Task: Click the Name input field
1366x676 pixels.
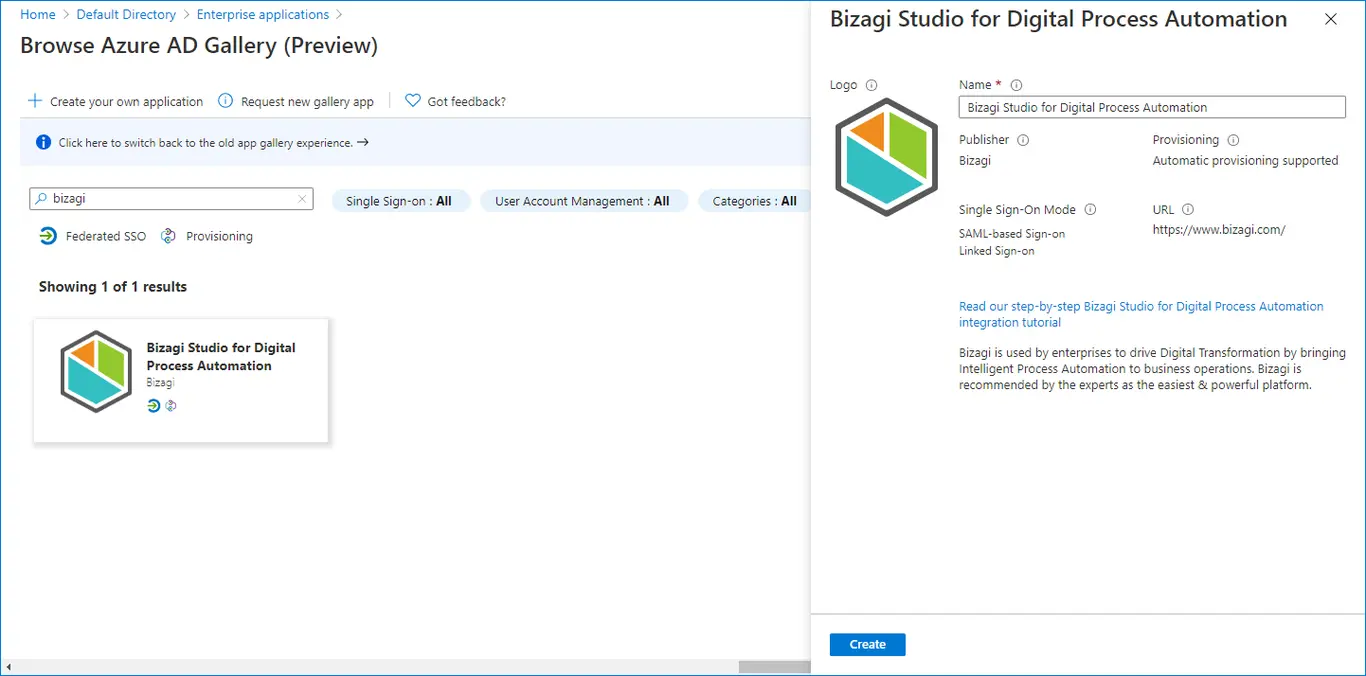Action: (x=1152, y=107)
